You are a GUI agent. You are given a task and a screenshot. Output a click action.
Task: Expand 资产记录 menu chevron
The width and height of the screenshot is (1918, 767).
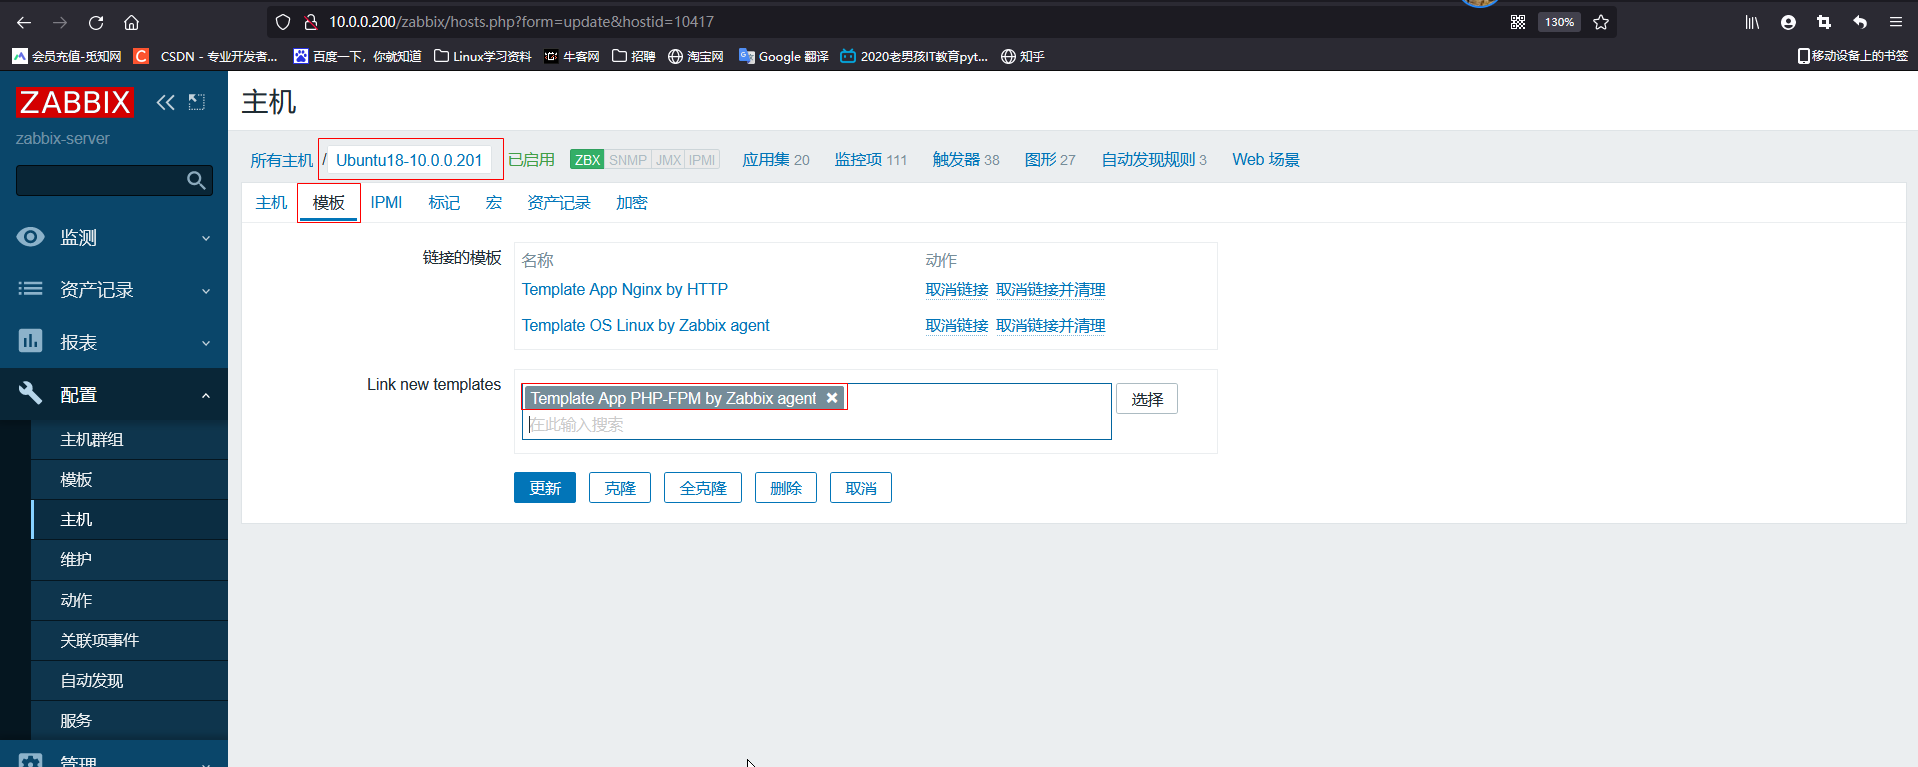[x=206, y=291]
